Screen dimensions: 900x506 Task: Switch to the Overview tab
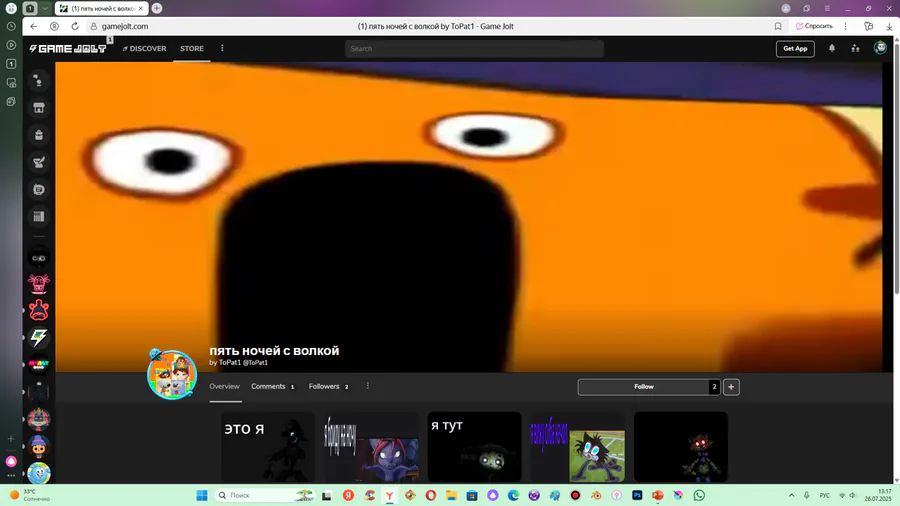click(x=224, y=387)
